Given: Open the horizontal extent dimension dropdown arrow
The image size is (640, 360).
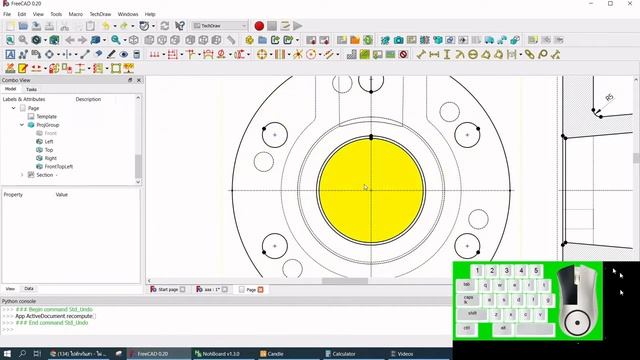Looking at the screenshot, I should click(x=164, y=55).
